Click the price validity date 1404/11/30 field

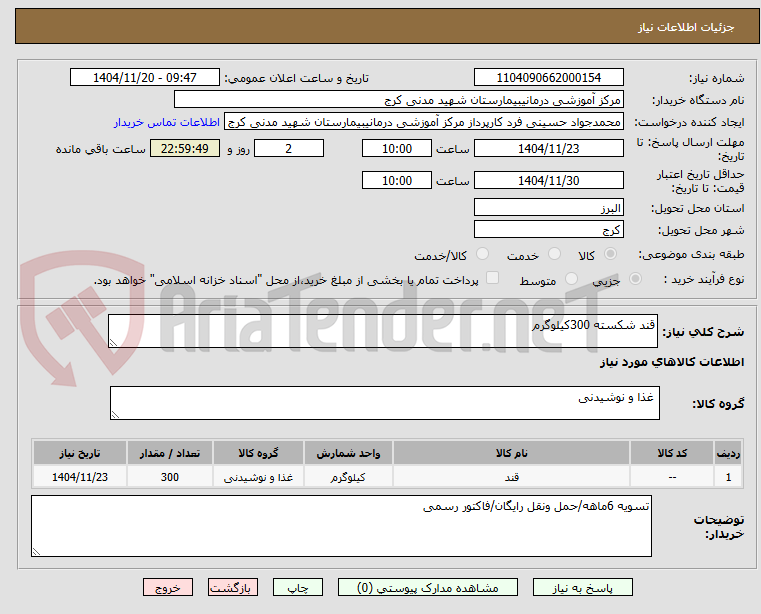click(548, 181)
